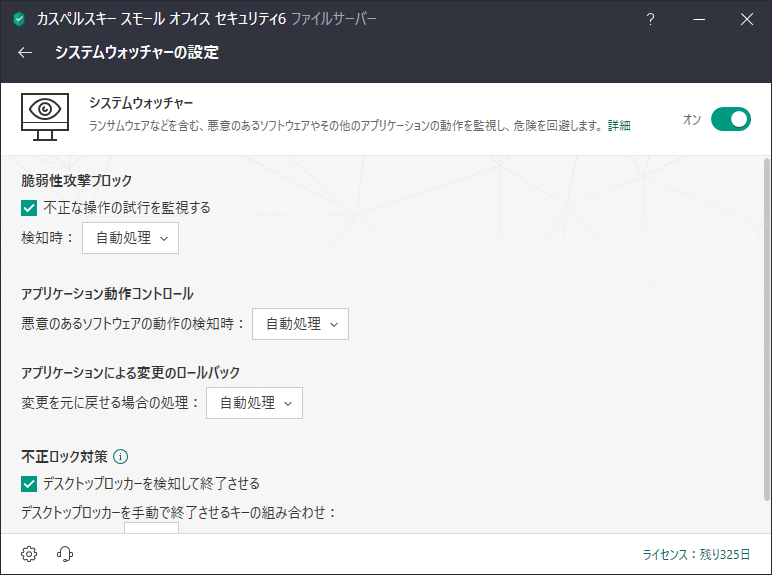Uncheck 不正な操作の試行を監視する checkbox
This screenshot has height=575, width=772.
29,208
